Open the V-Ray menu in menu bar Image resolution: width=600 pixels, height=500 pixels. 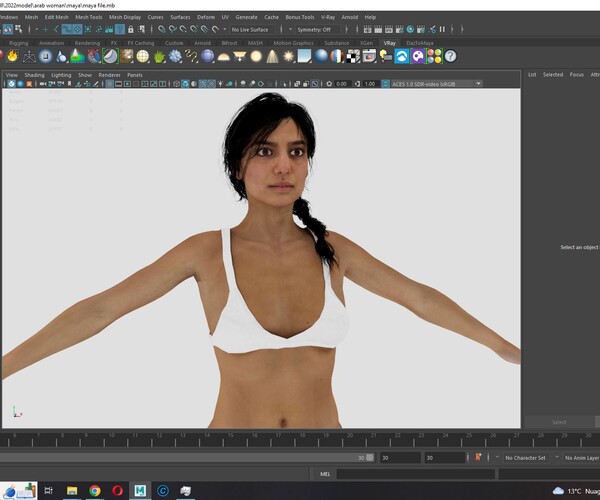328,17
